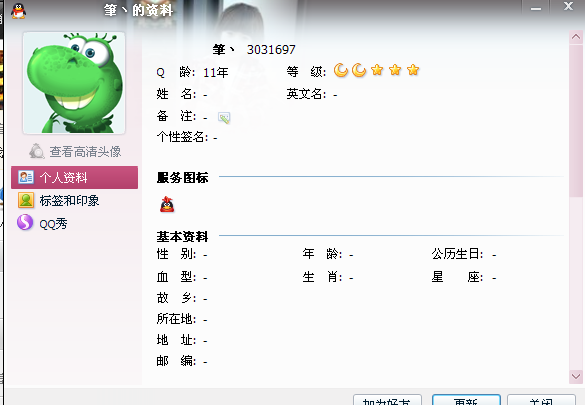Screen dimensions: 585x405
Task: Click the 关闭 button
Action: 541,400
